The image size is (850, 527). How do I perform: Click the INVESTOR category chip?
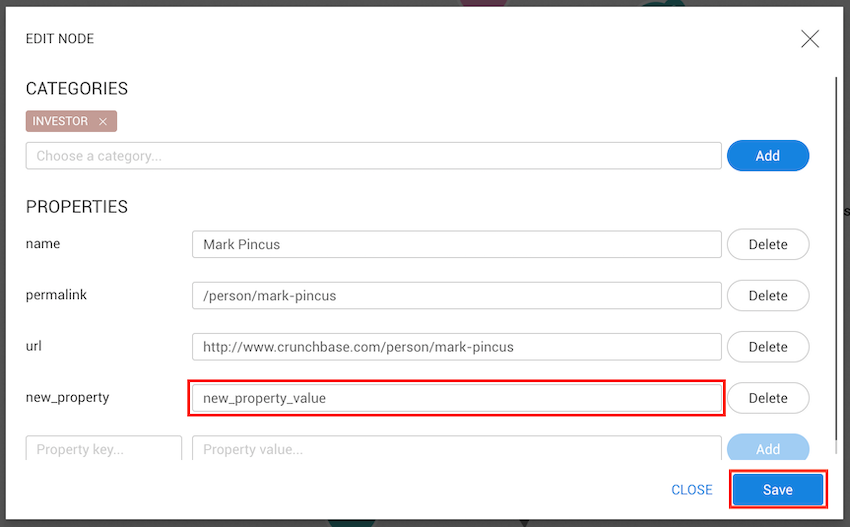(61, 122)
